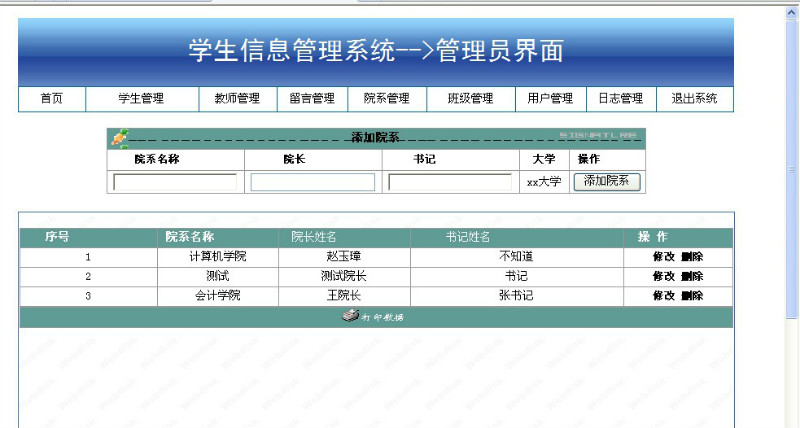The width and height of the screenshot is (800, 428).
Task: Click the 书记姓名 column header
Action: point(468,237)
